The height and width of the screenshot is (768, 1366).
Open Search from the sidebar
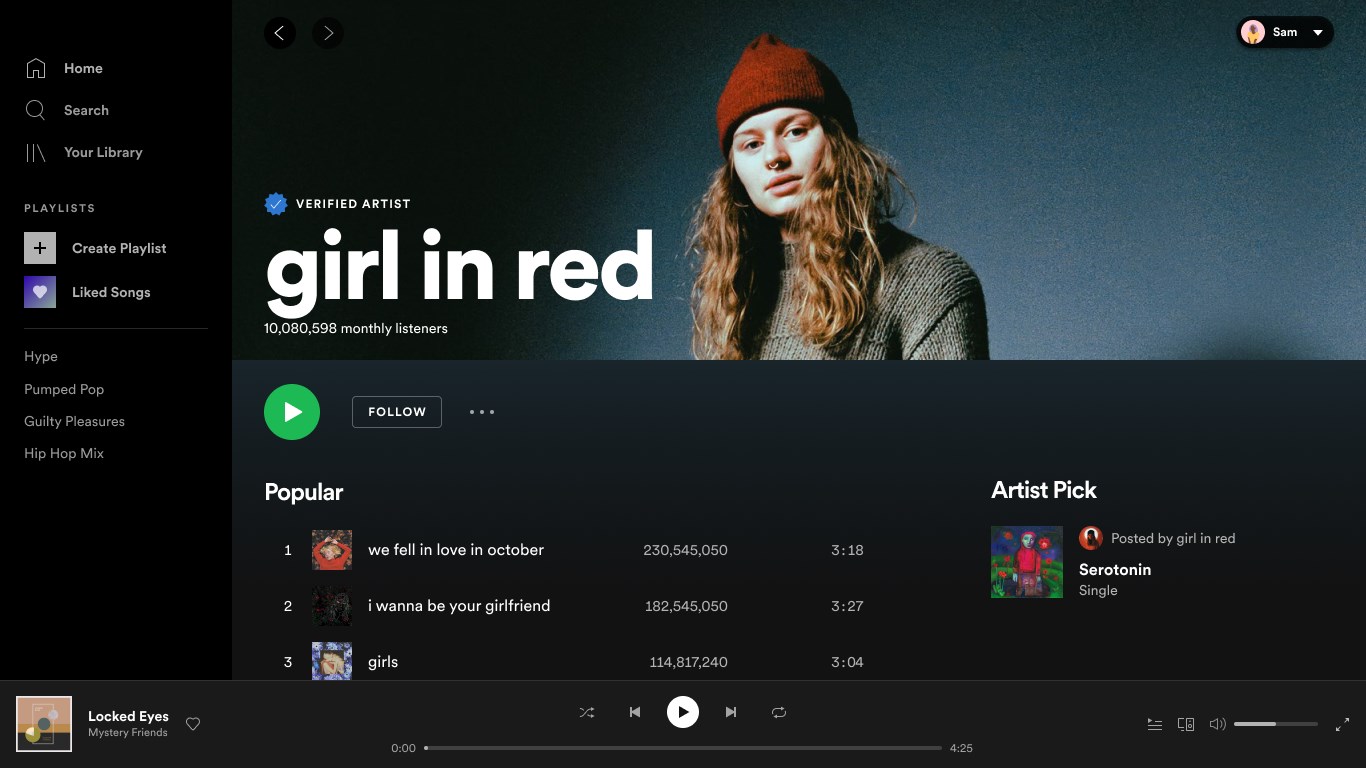pos(86,110)
